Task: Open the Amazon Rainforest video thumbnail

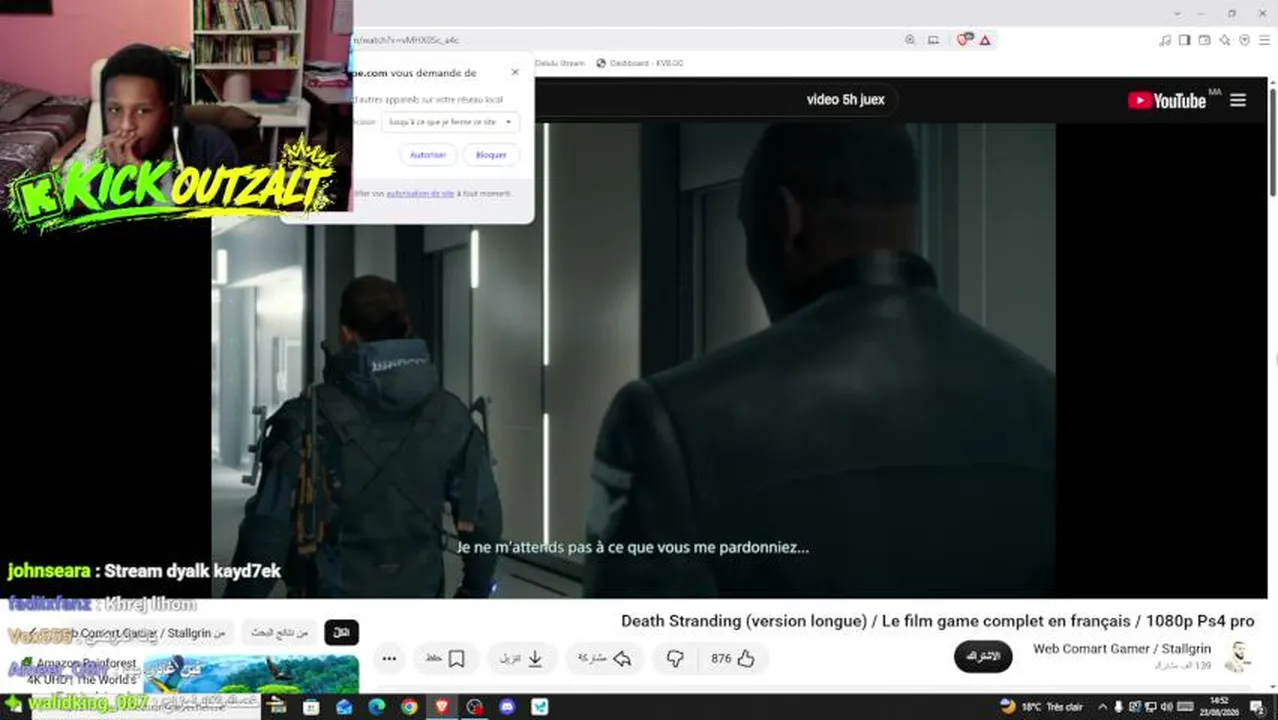Action: (x=251, y=674)
